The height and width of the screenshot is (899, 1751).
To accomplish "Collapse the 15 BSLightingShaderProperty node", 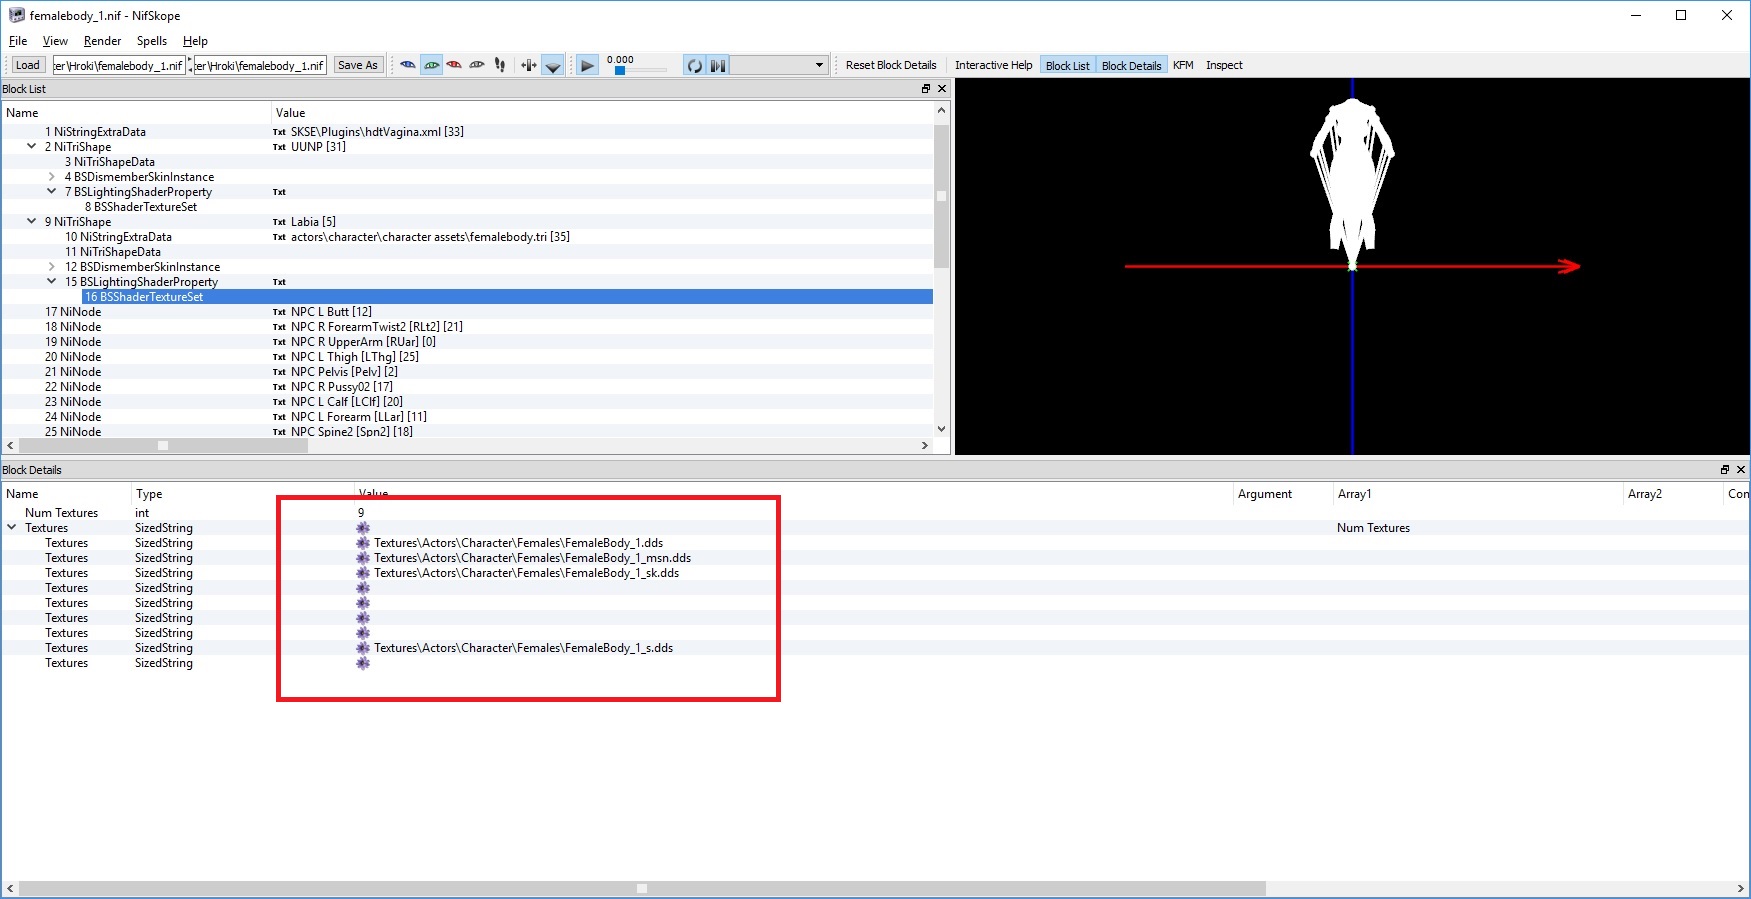I will 51,281.
